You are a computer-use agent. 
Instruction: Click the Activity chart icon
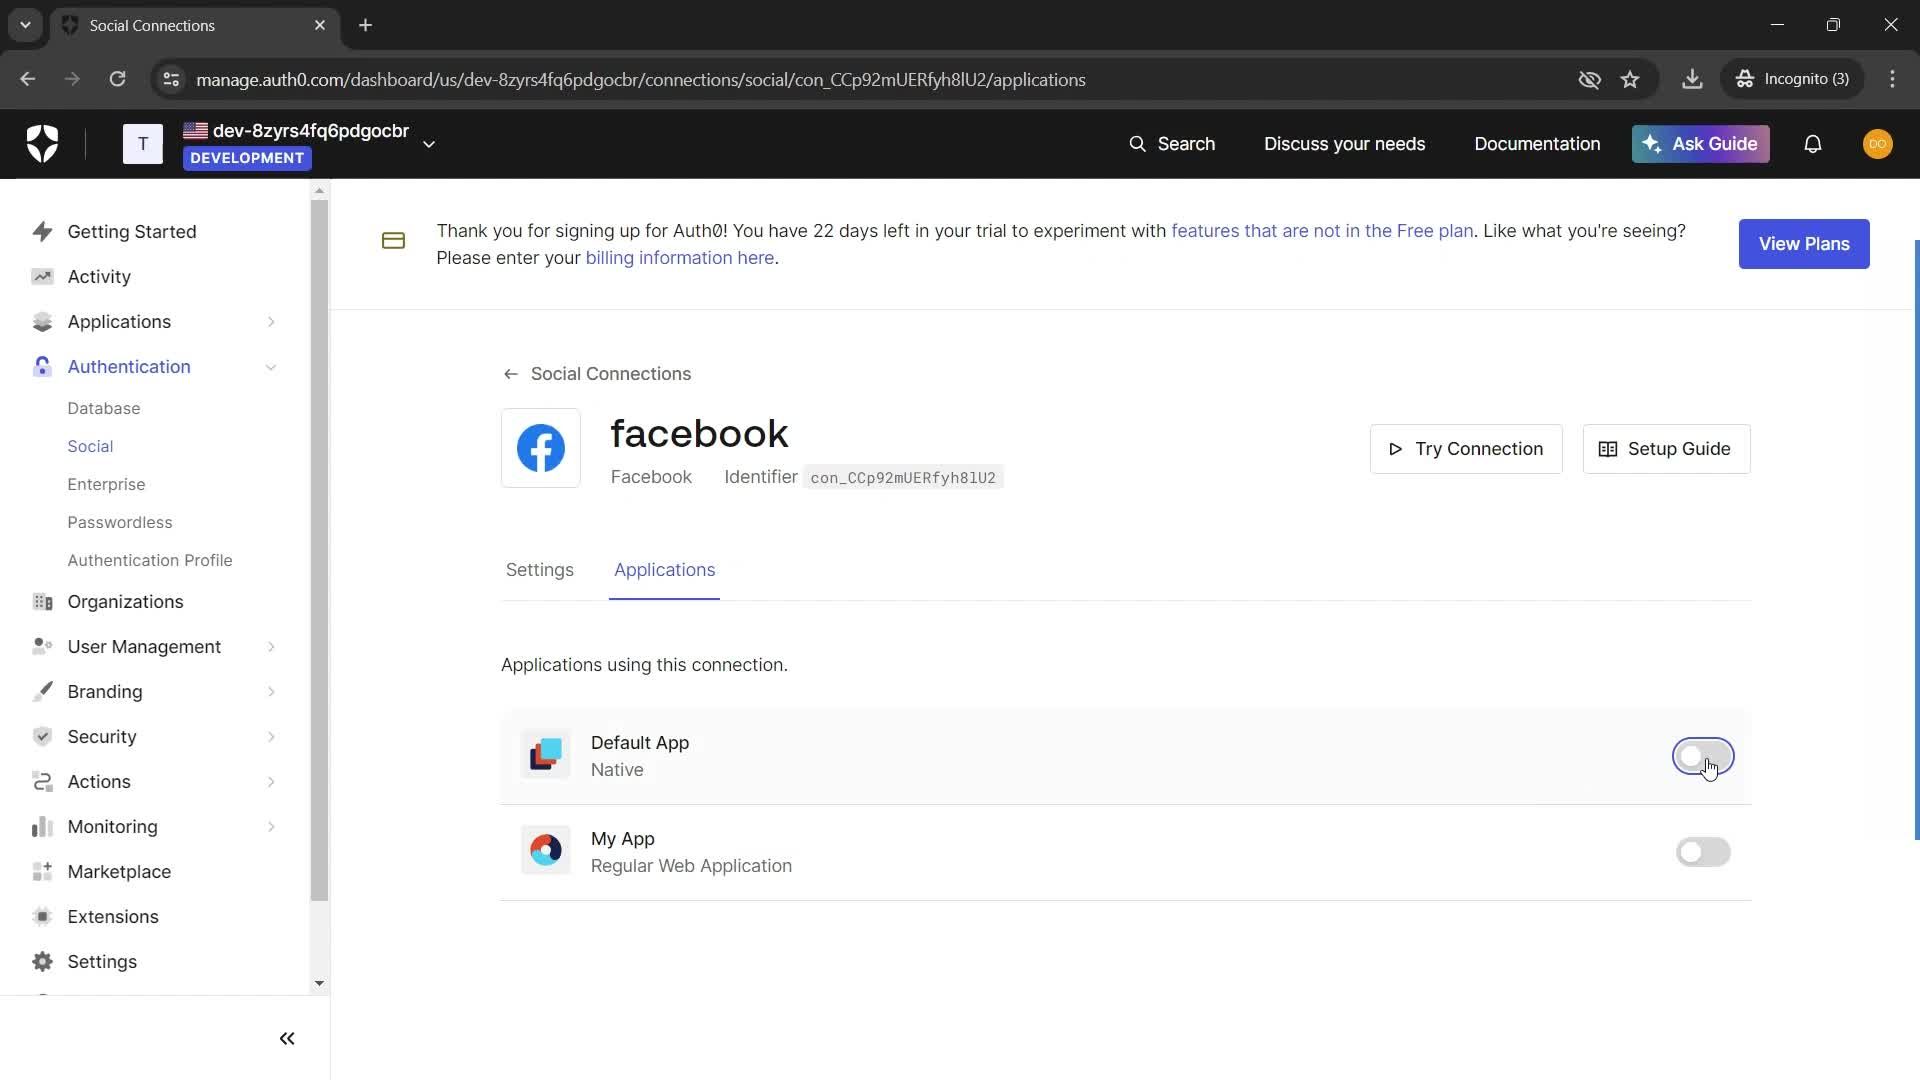[42, 277]
